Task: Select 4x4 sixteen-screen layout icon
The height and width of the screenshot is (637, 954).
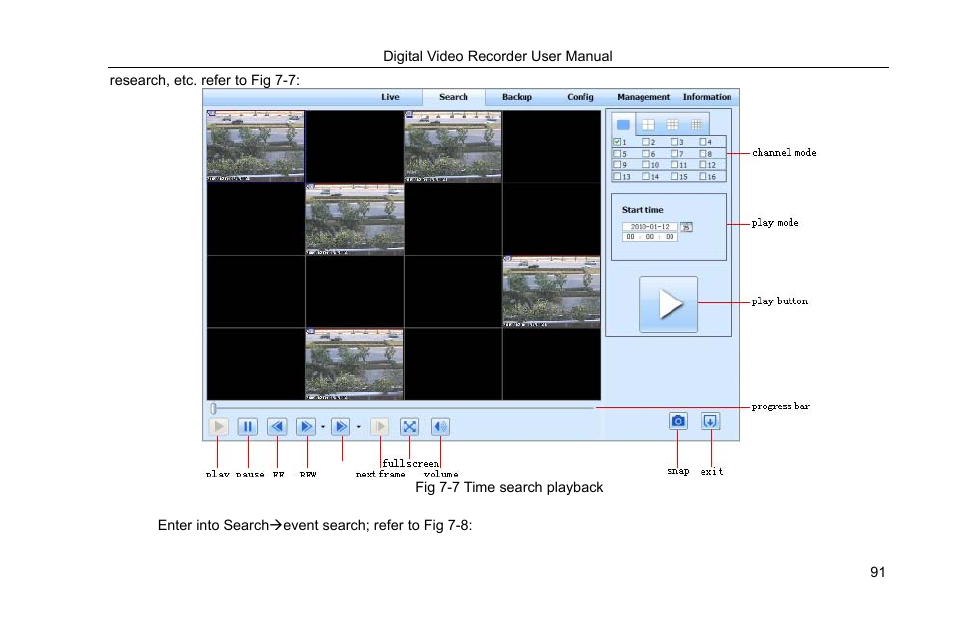Action: 697,125
